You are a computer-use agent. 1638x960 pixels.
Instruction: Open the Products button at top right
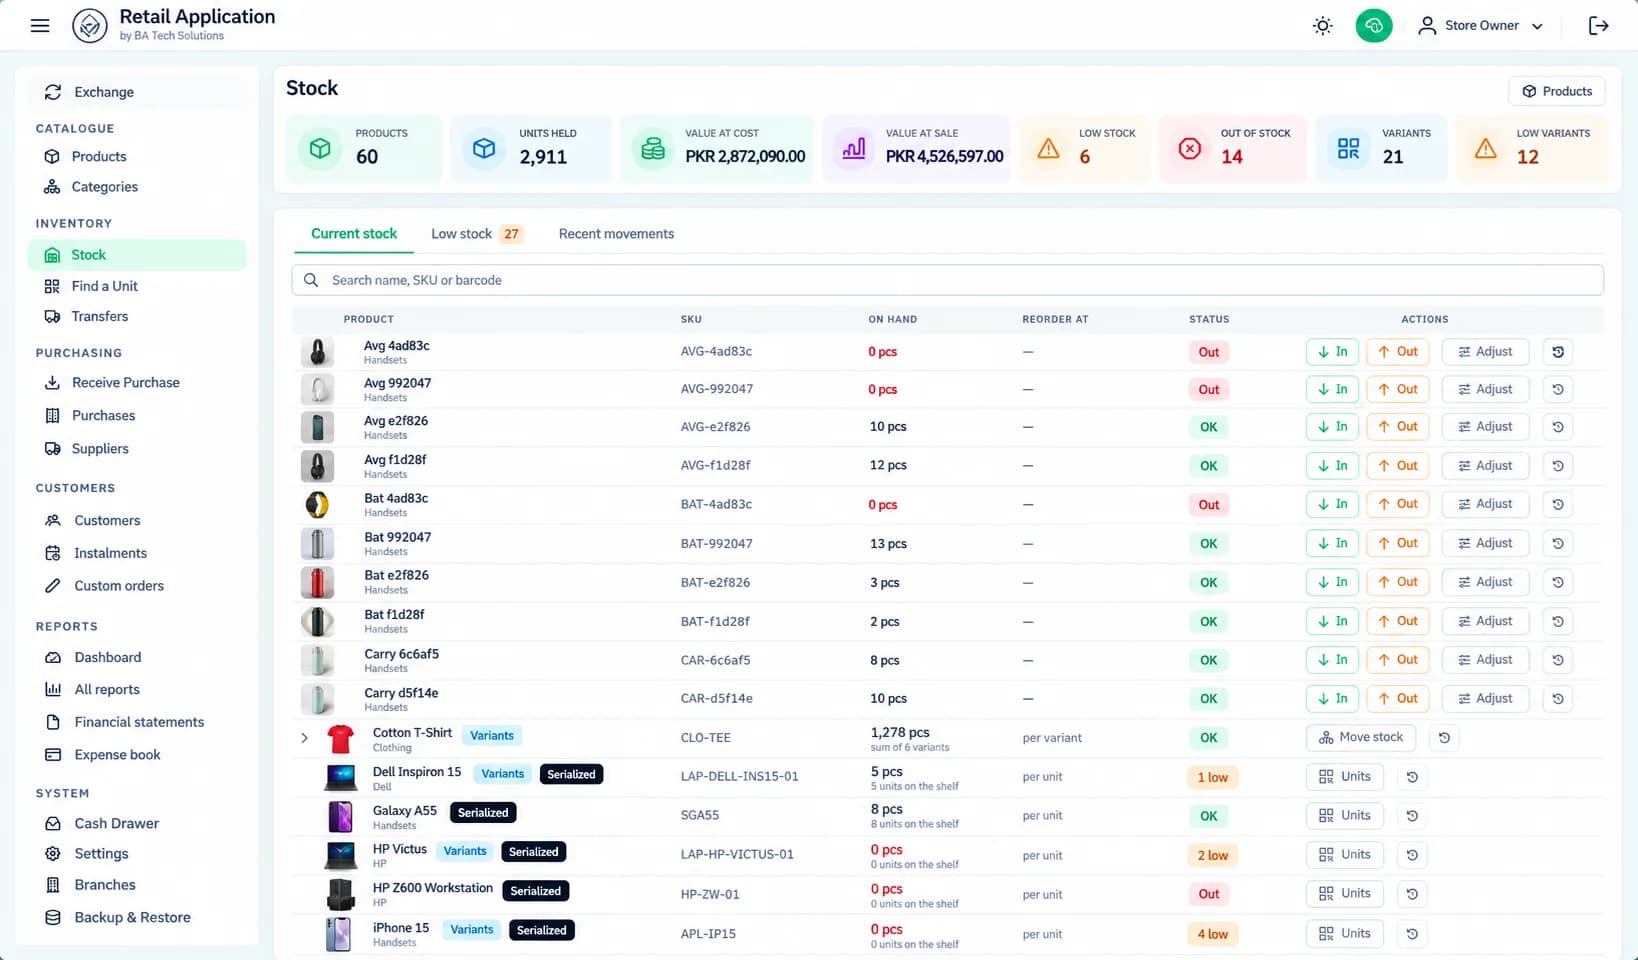[x=1557, y=91]
